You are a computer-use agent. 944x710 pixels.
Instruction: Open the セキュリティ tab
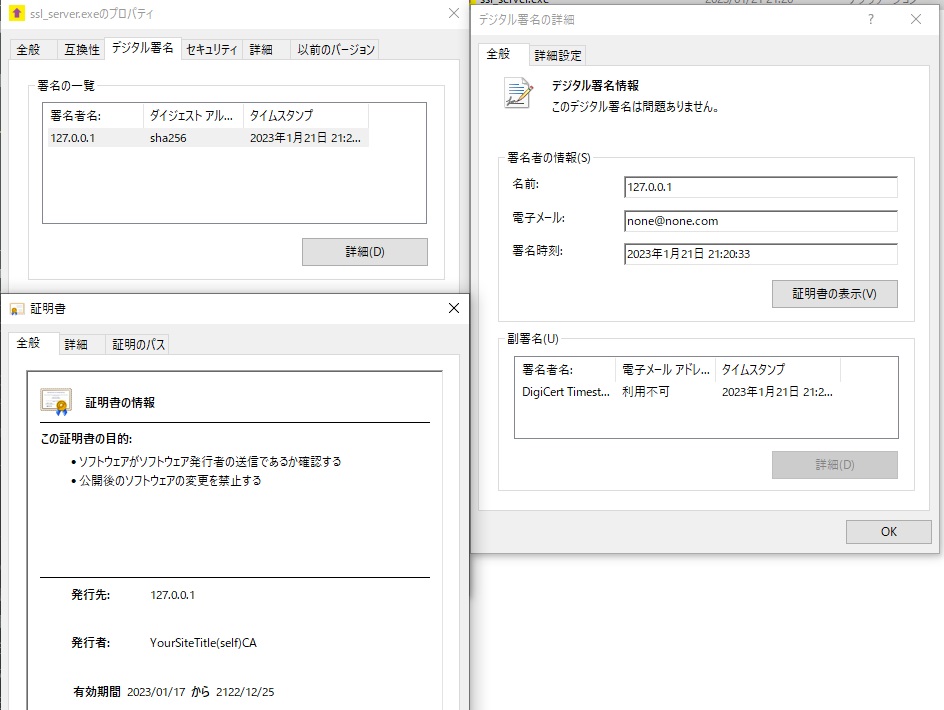(x=211, y=49)
